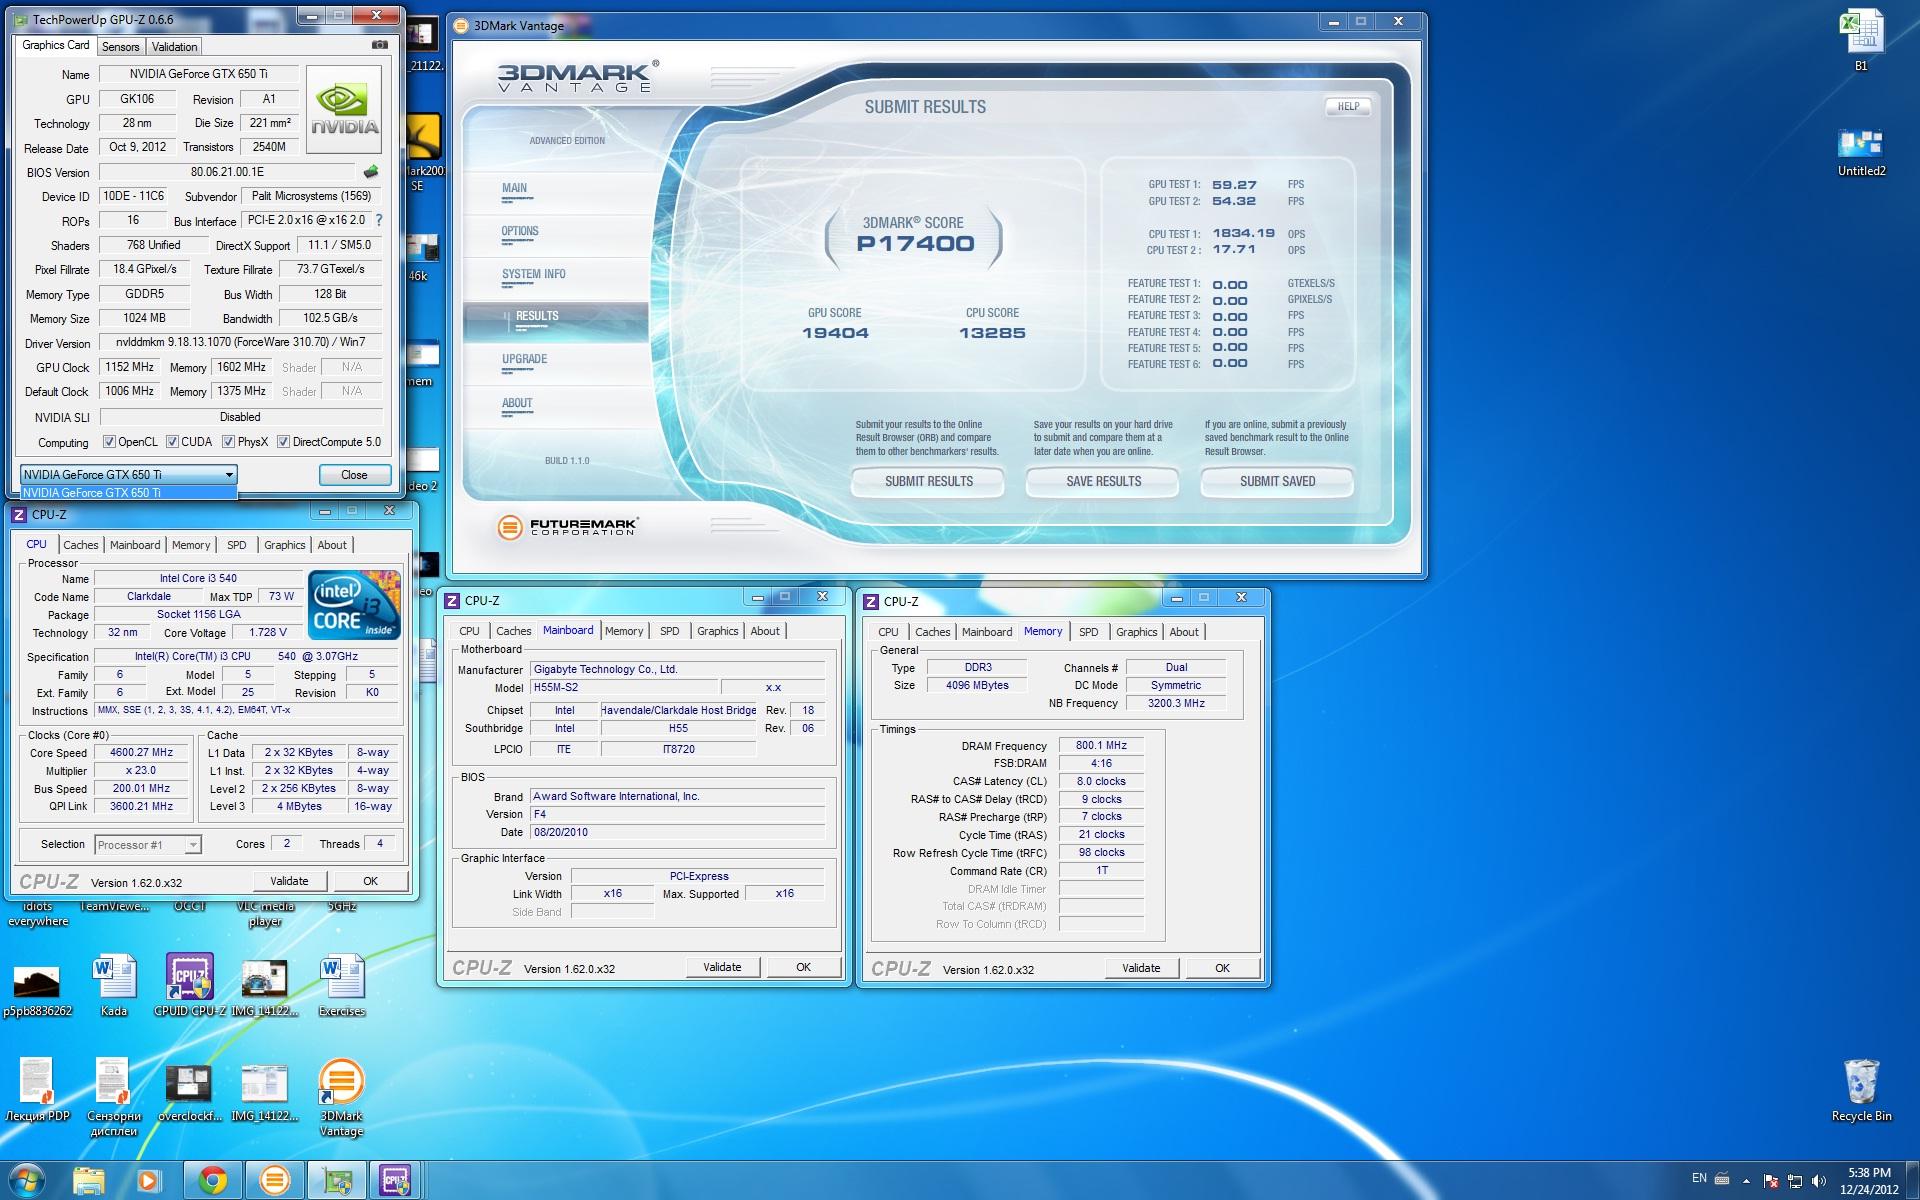Screen dimensions: 1920x1200
Task: Switch to Google Chrome in the taskbar
Action: click(x=212, y=1181)
